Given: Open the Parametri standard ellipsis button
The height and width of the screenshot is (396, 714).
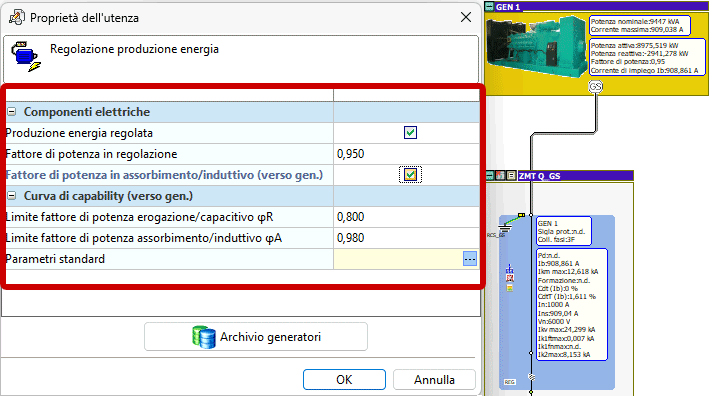Looking at the screenshot, I should pyautogui.click(x=469, y=259).
